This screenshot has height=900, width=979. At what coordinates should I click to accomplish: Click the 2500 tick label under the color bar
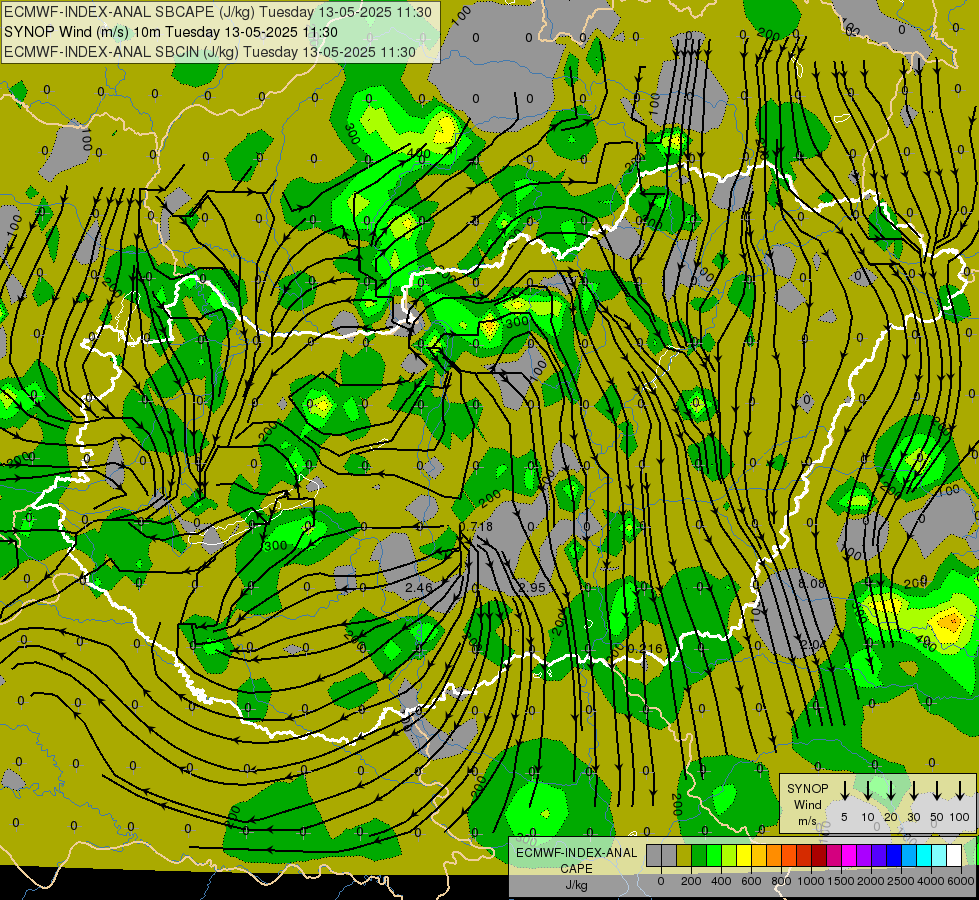901,881
